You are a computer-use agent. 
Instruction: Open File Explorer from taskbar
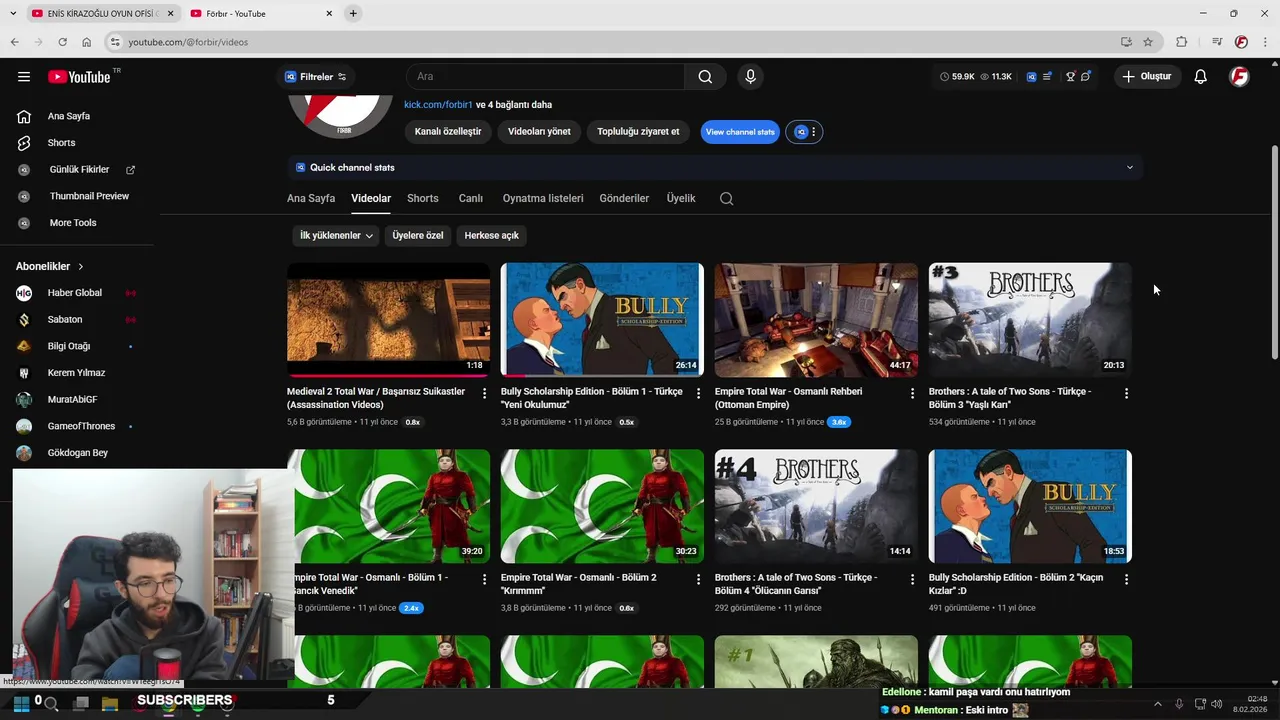tap(110, 704)
